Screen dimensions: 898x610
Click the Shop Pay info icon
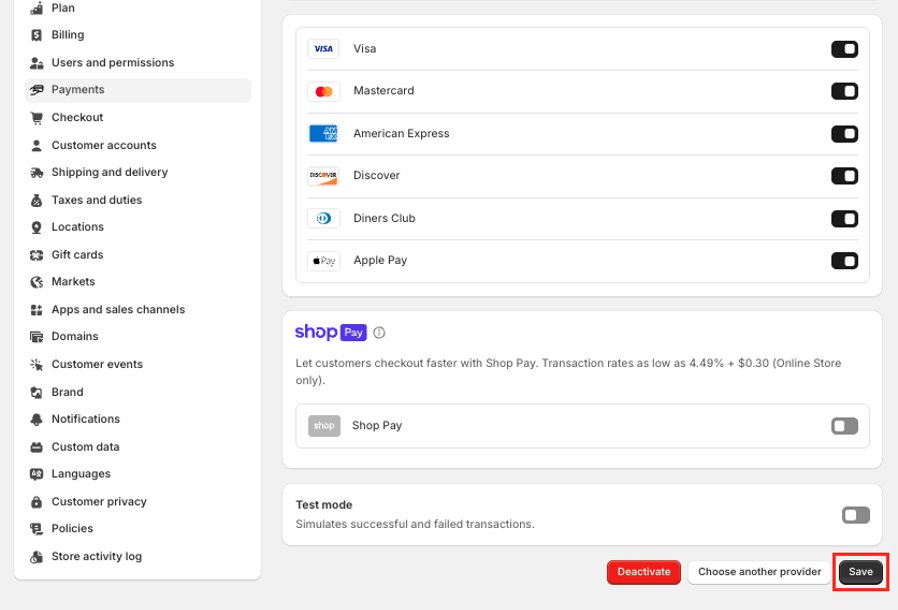coord(379,333)
